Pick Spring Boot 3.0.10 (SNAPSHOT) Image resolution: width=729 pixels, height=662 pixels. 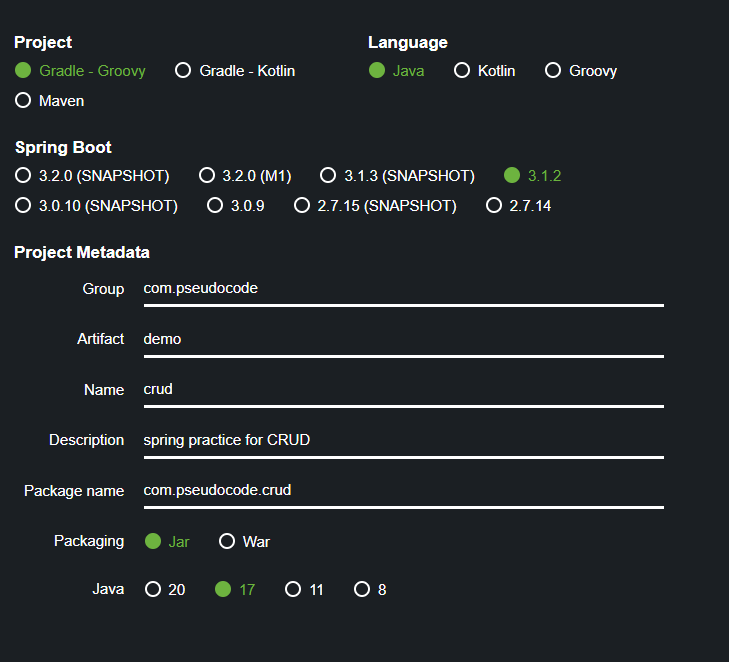96,205
